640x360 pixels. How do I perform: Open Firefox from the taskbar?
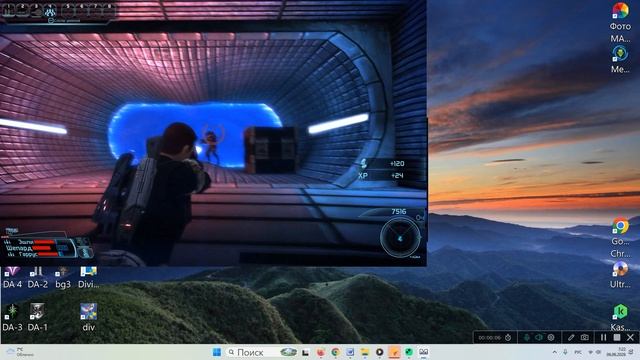coord(320,352)
